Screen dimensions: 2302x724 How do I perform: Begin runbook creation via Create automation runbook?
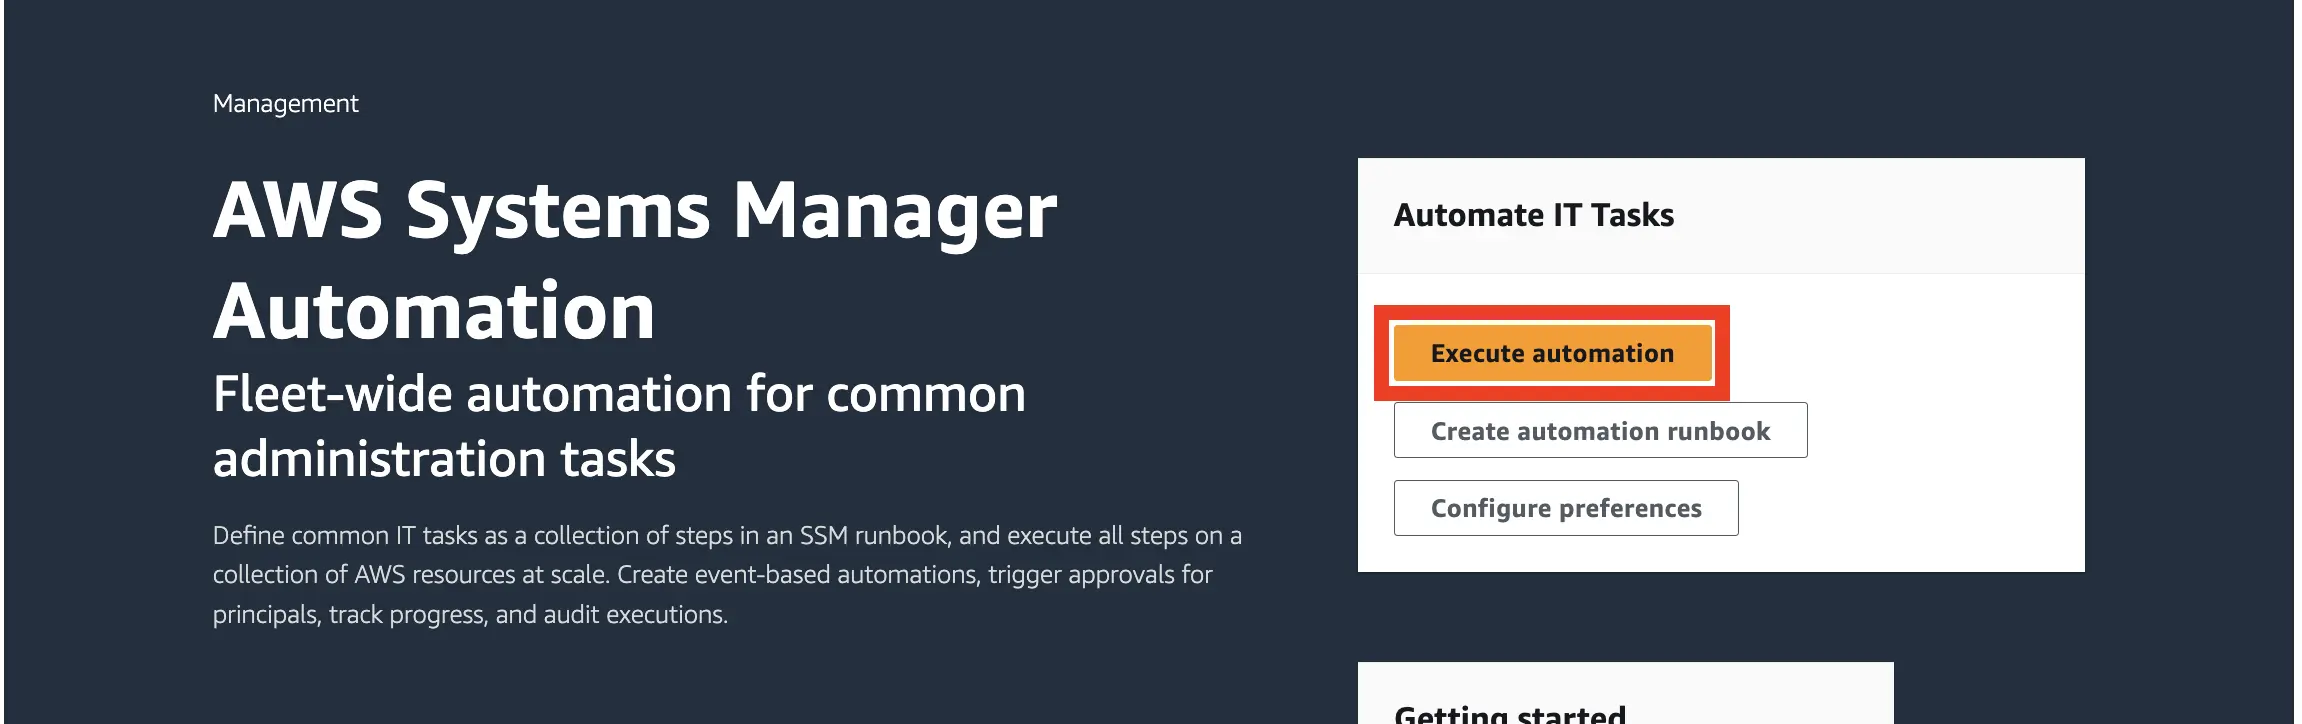pos(1599,430)
